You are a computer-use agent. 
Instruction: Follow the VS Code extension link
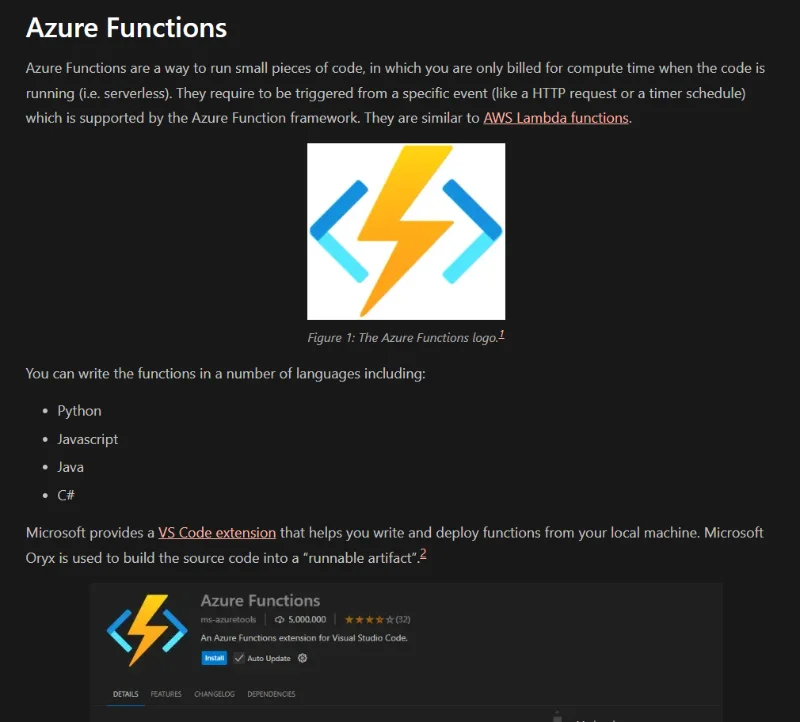(217, 533)
